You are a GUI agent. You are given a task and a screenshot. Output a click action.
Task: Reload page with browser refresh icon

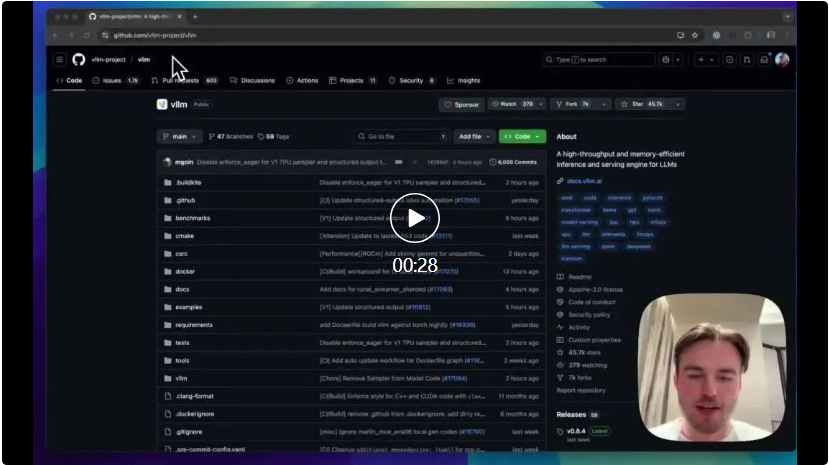[87, 35]
